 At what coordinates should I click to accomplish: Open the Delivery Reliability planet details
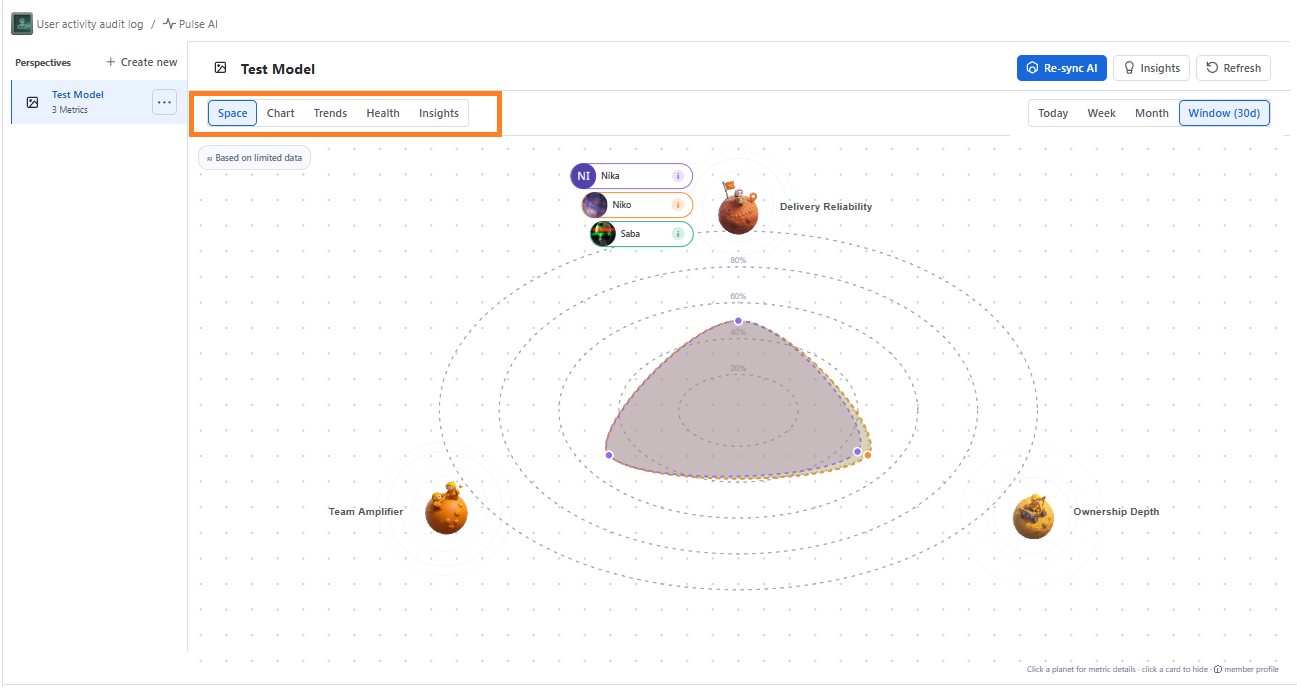click(738, 208)
